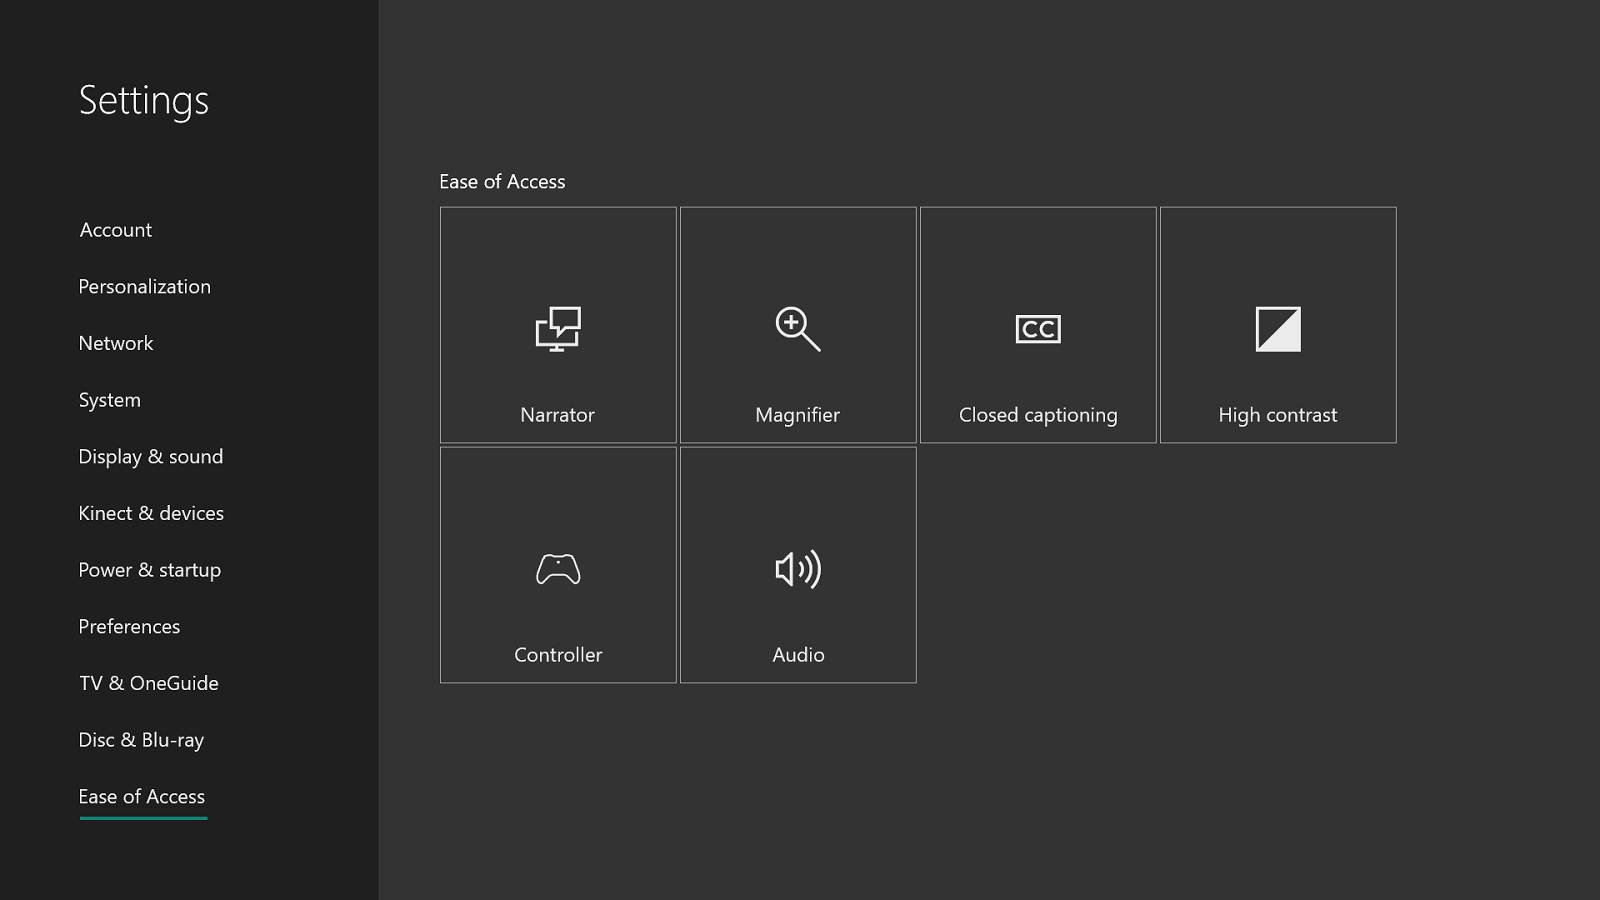Viewport: 1600px width, 900px height.
Task: Open Personalization settings
Action: click(x=144, y=286)
